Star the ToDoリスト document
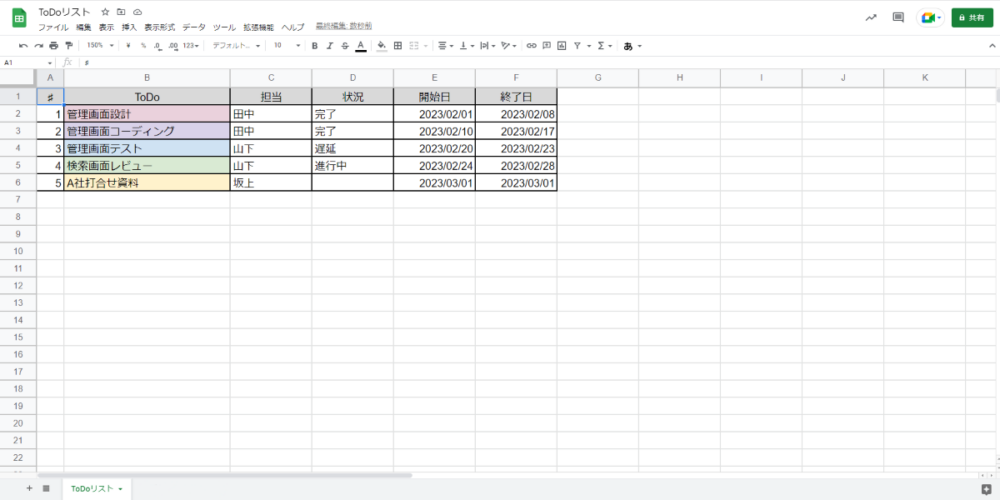Viewport: 1000px width, 500px height. (x=105, y=12)
